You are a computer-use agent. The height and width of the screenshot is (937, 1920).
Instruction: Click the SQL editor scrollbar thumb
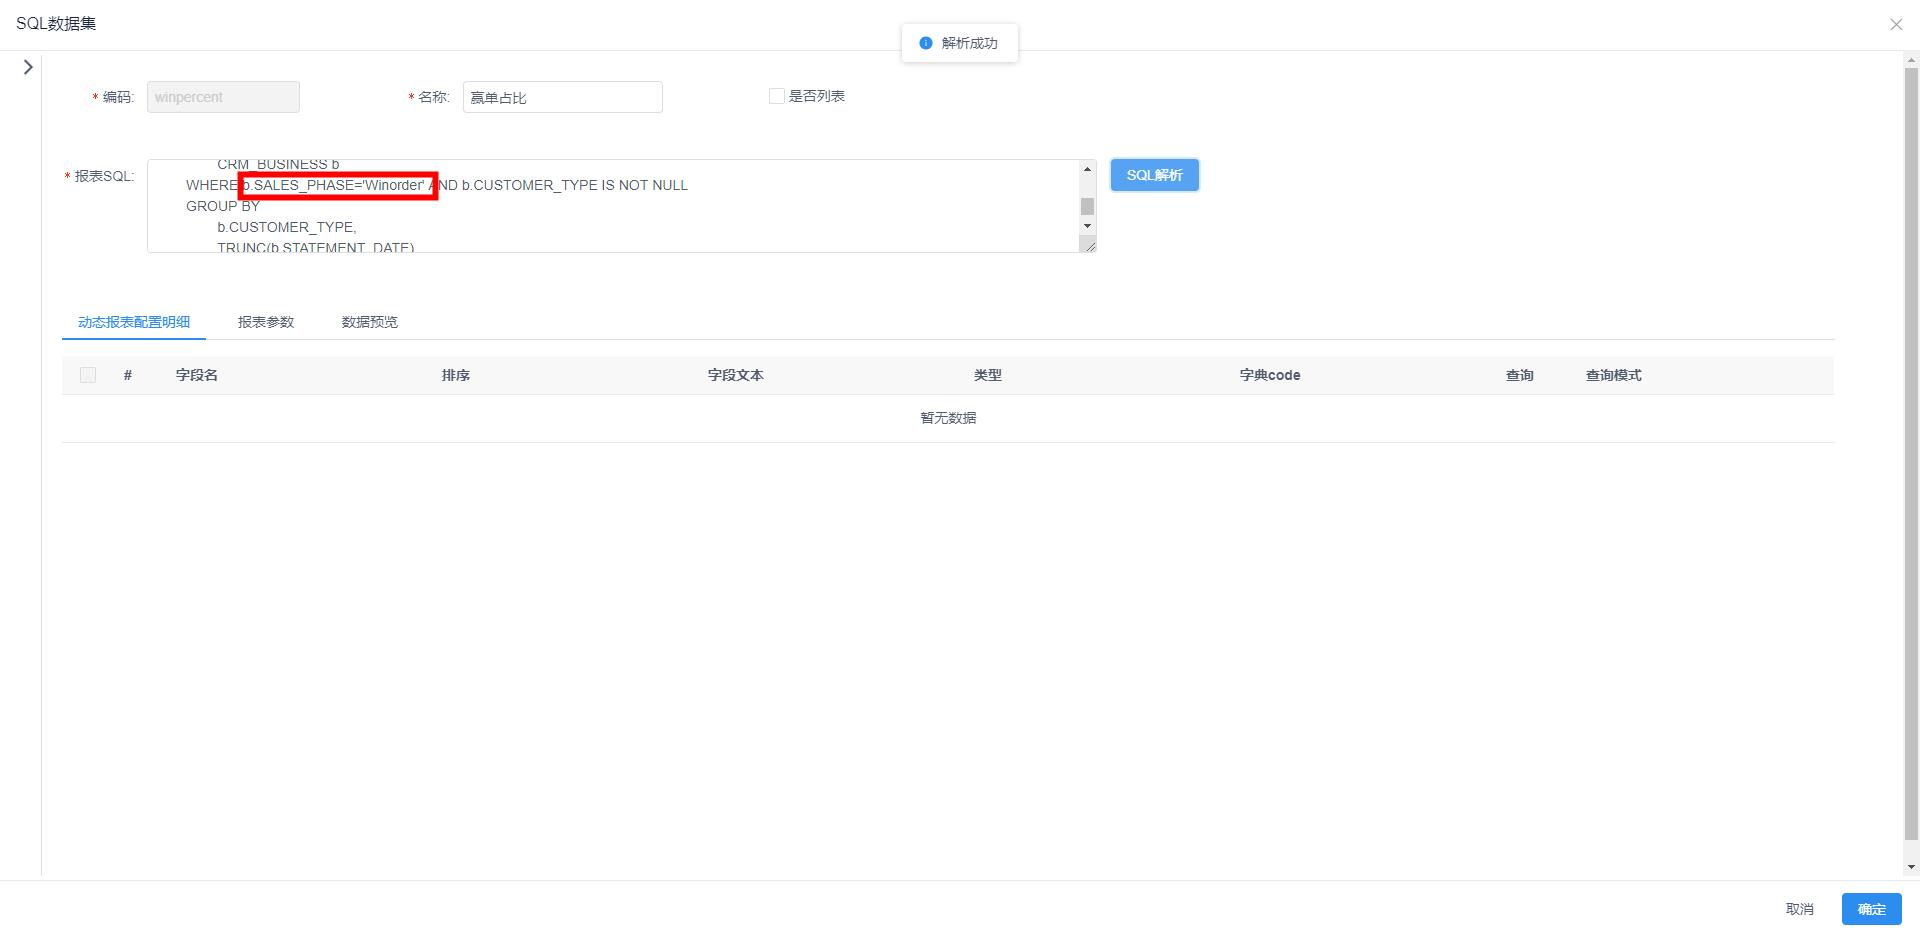1087,205
